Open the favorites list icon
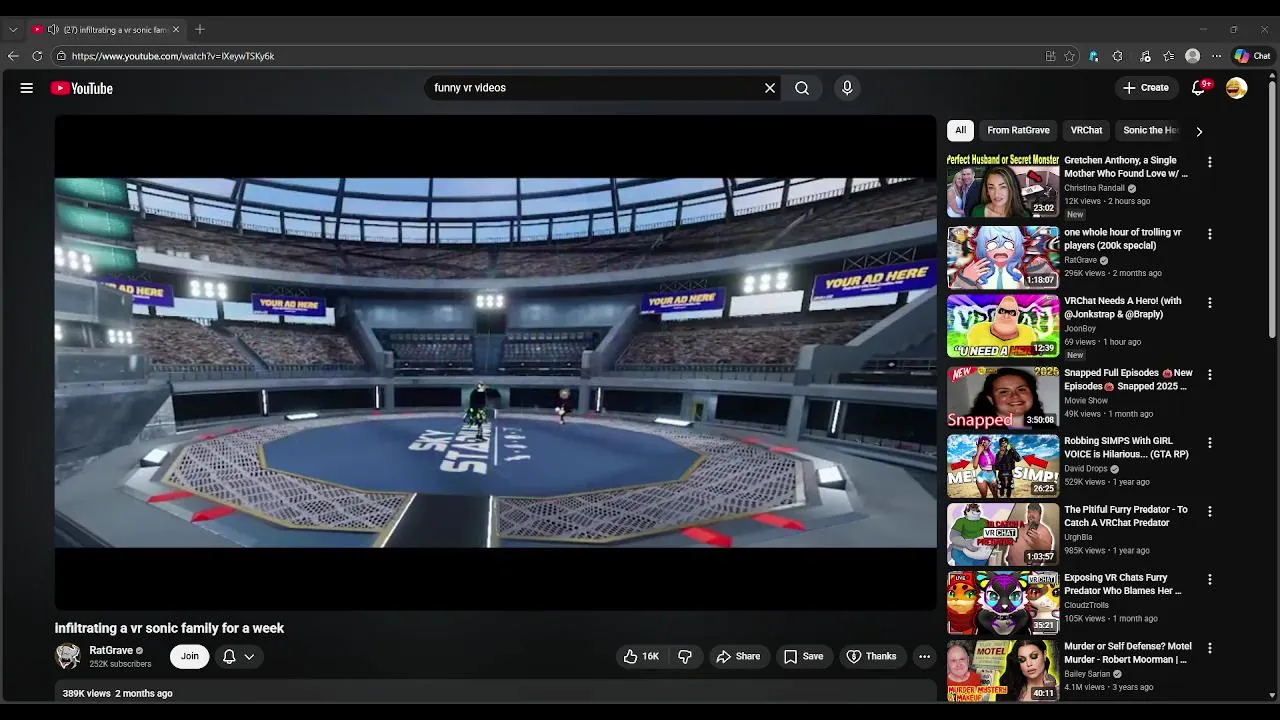1280x720 pixels. tap(1168, 56)
